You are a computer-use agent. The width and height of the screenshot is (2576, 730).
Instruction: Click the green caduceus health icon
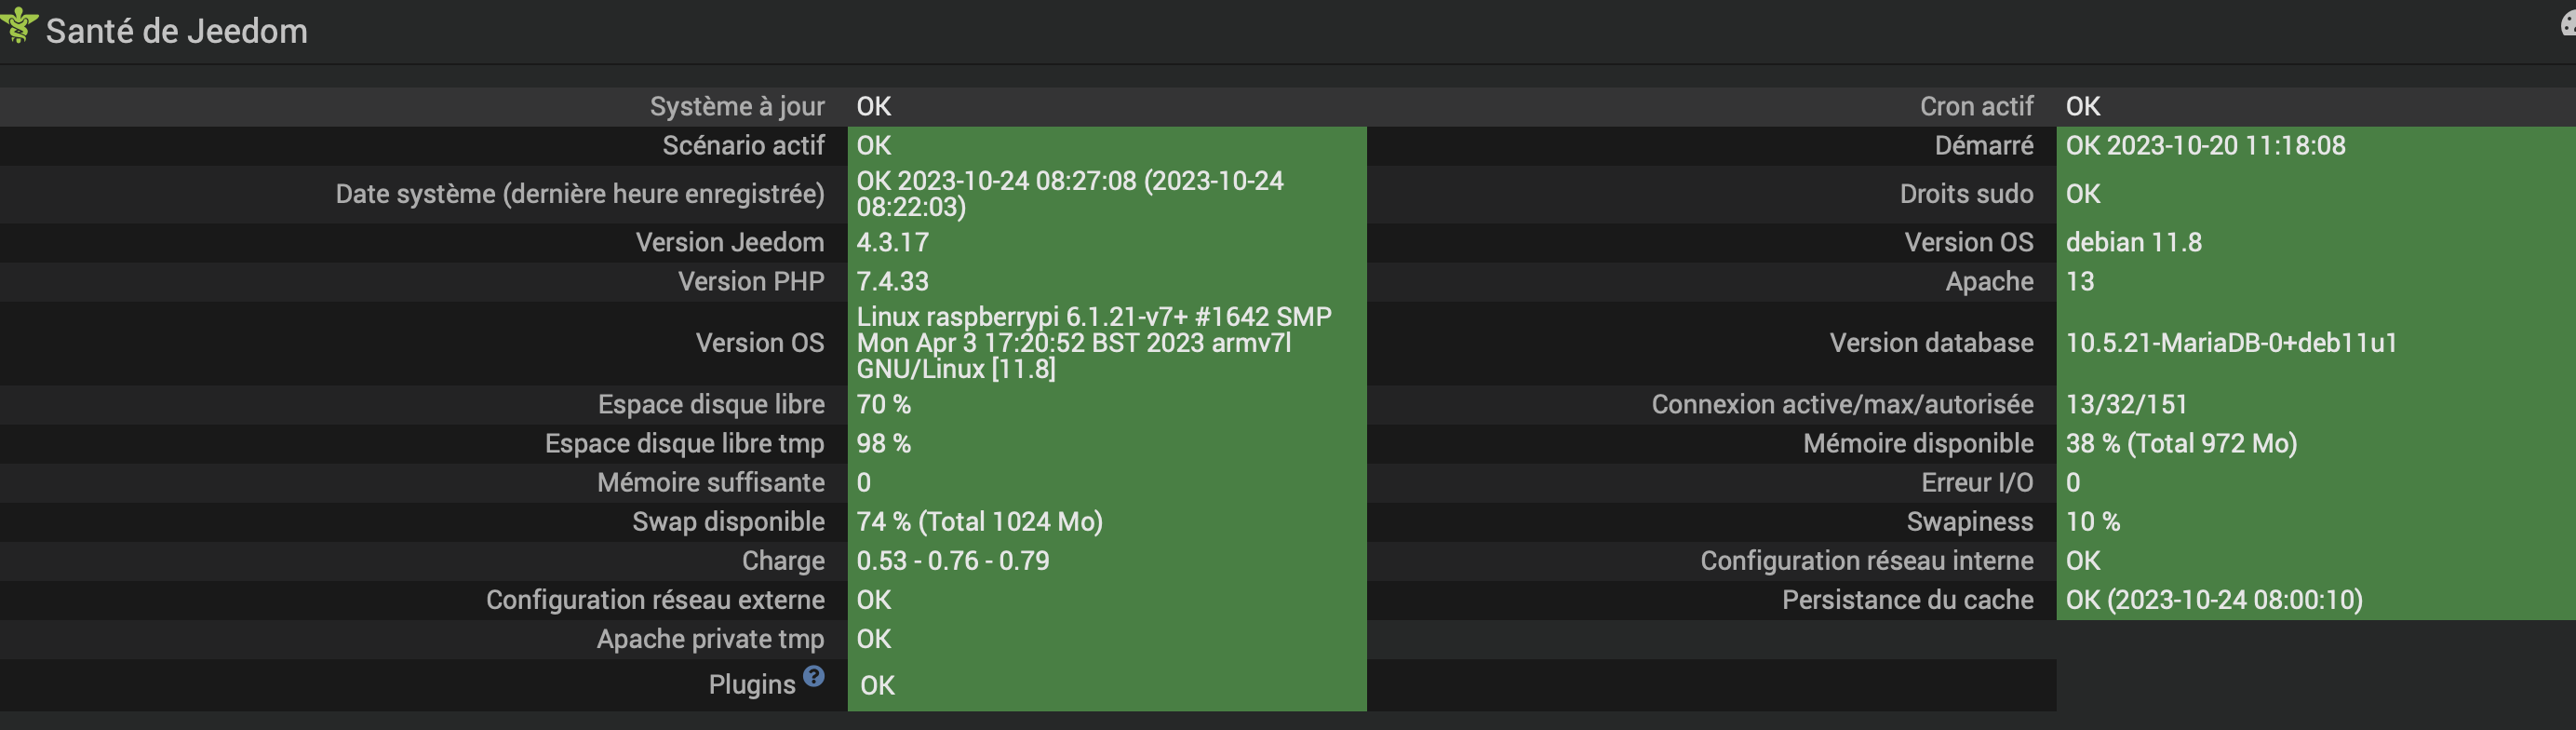pos(20,25)
